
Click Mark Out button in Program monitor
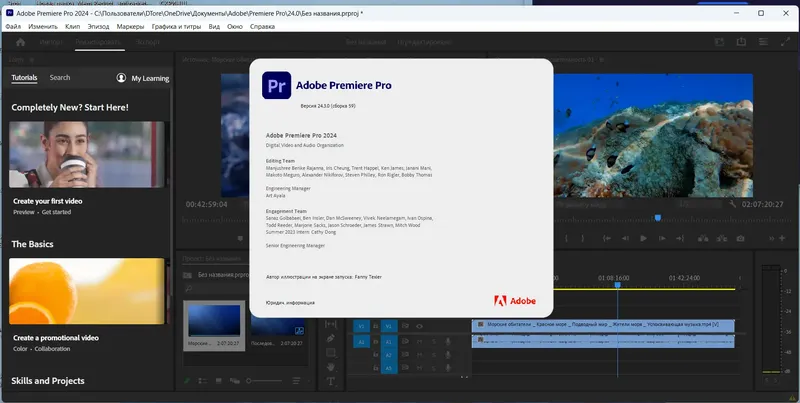582,238
